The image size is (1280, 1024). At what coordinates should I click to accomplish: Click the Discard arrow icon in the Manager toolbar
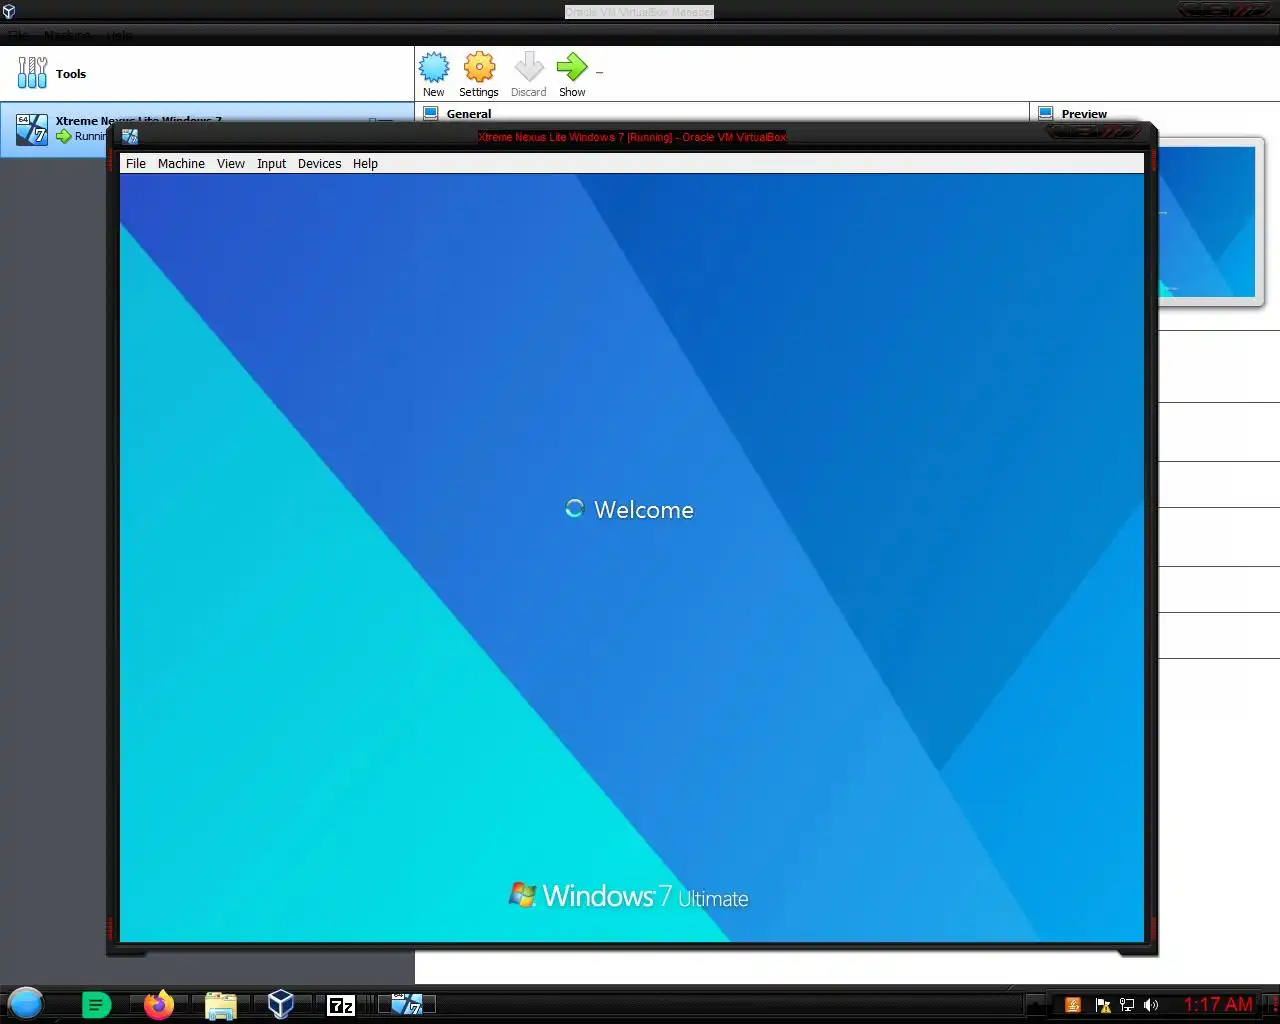point(528,68)
